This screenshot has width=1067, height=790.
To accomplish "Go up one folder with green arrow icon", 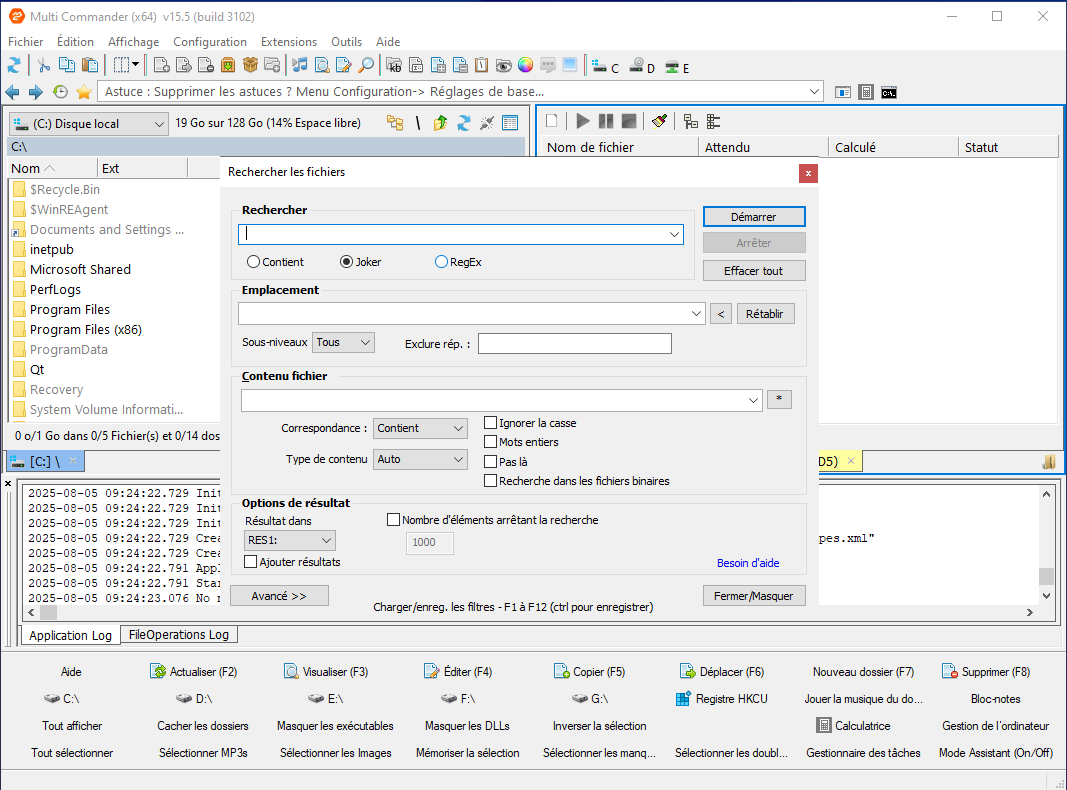I will tap(440, 123).
